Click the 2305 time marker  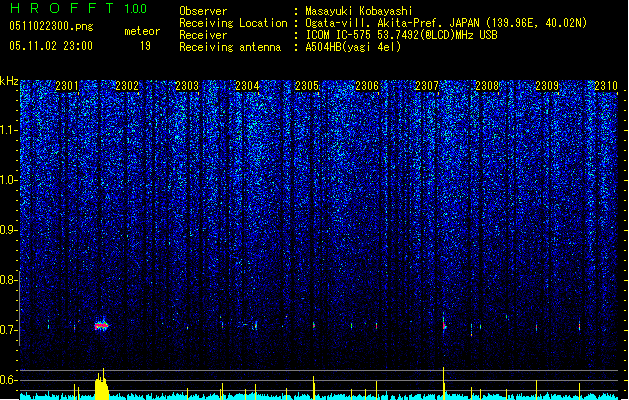click(307, 86)
